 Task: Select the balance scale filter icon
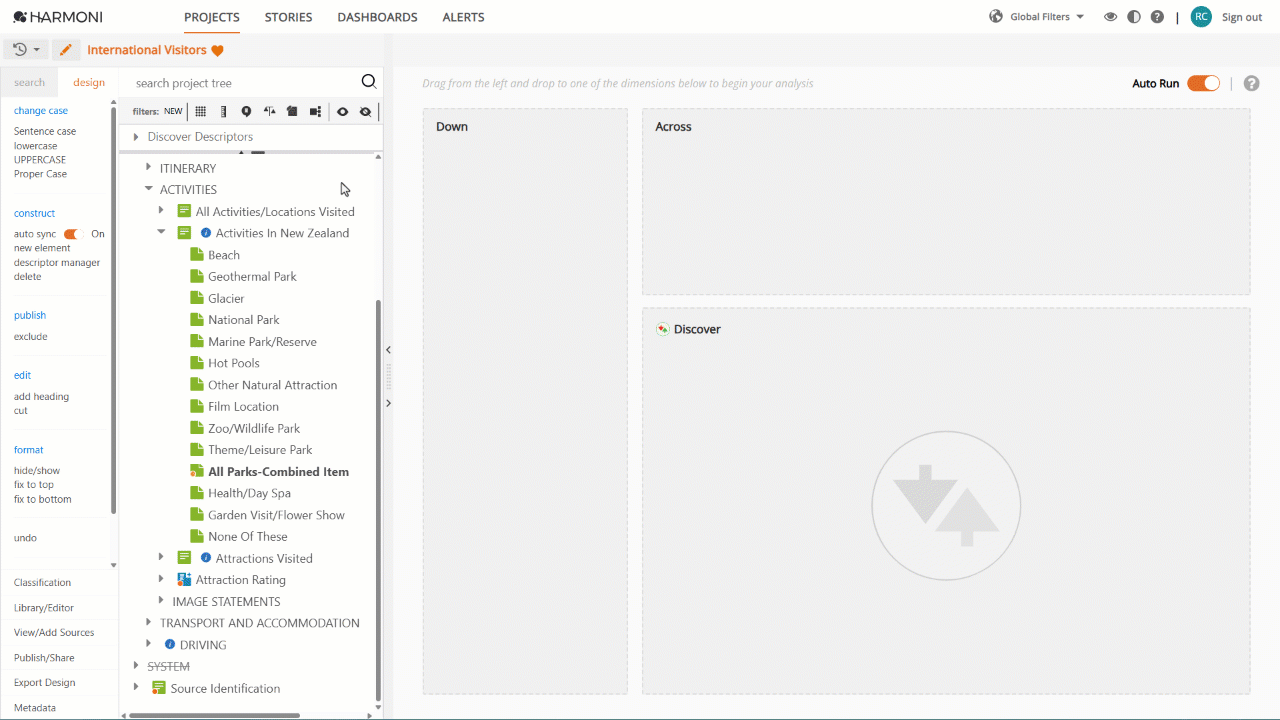tap(269, 112)
